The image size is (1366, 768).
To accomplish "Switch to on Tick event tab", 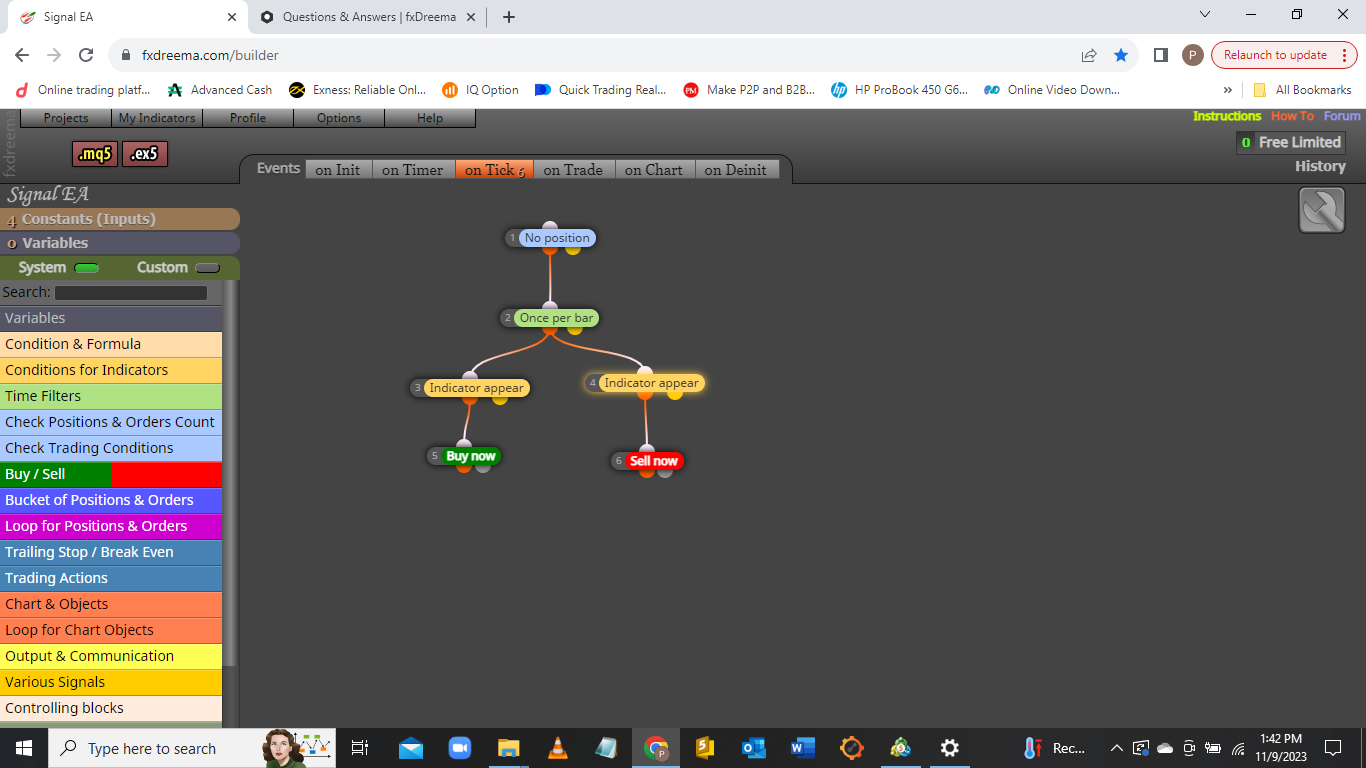I will tap(494, 170).
